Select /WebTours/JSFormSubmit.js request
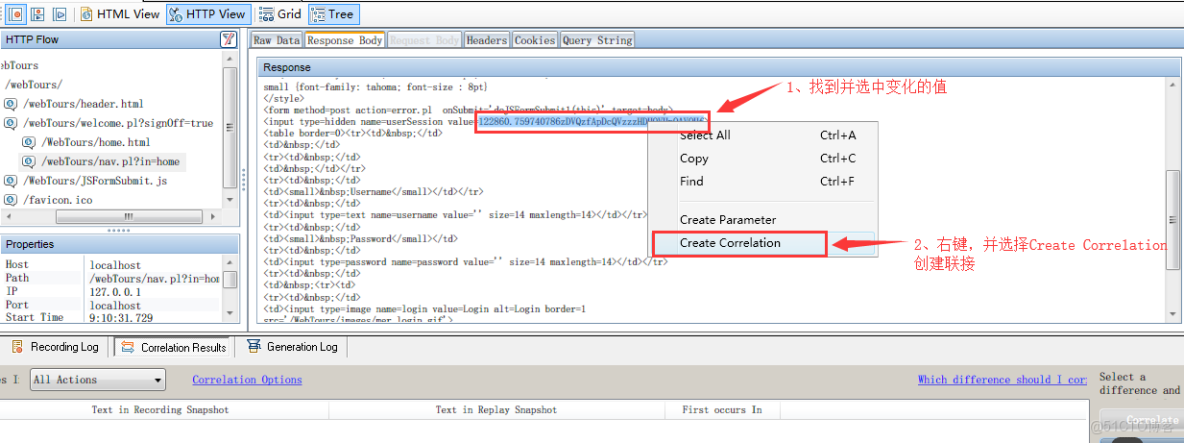 coord(95,181)
